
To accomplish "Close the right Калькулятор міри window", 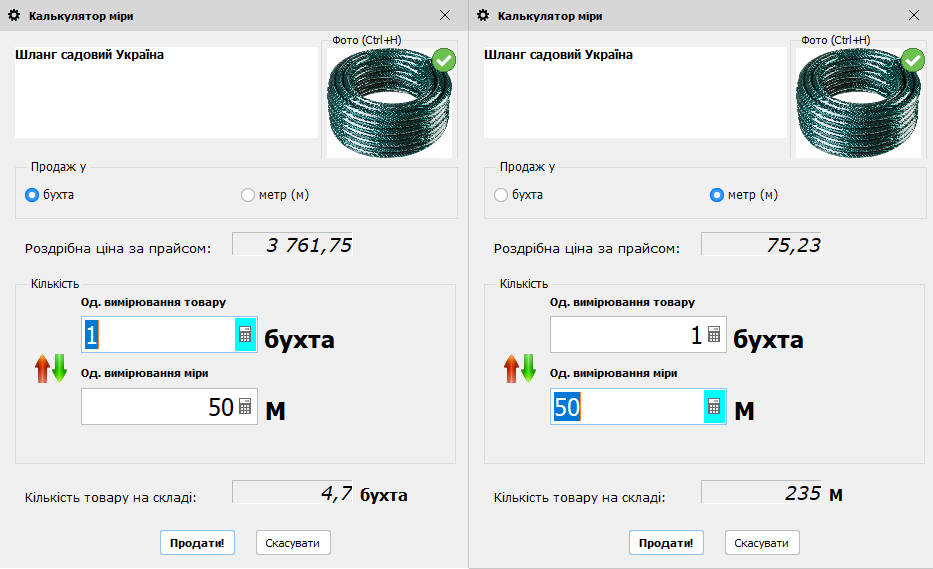I will (913, 16).
